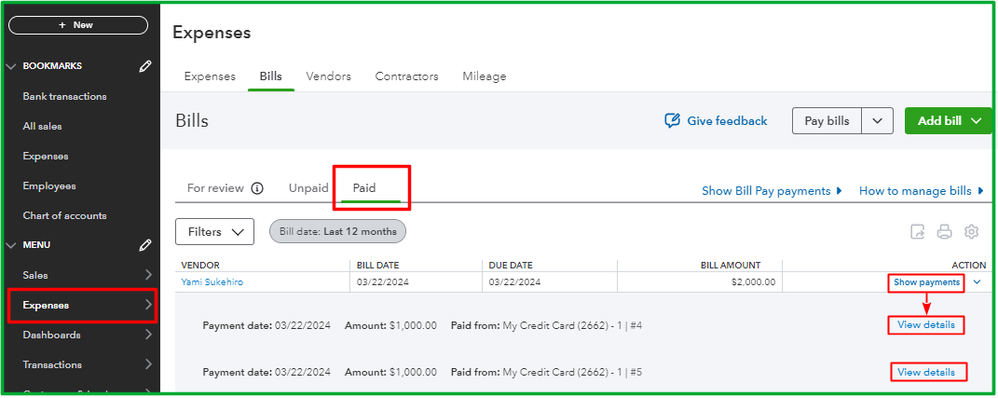The width and height of the screenshot is (998, 398).
Task: Click Show payments for Yami Sukehiro
Action: [926, 282]
